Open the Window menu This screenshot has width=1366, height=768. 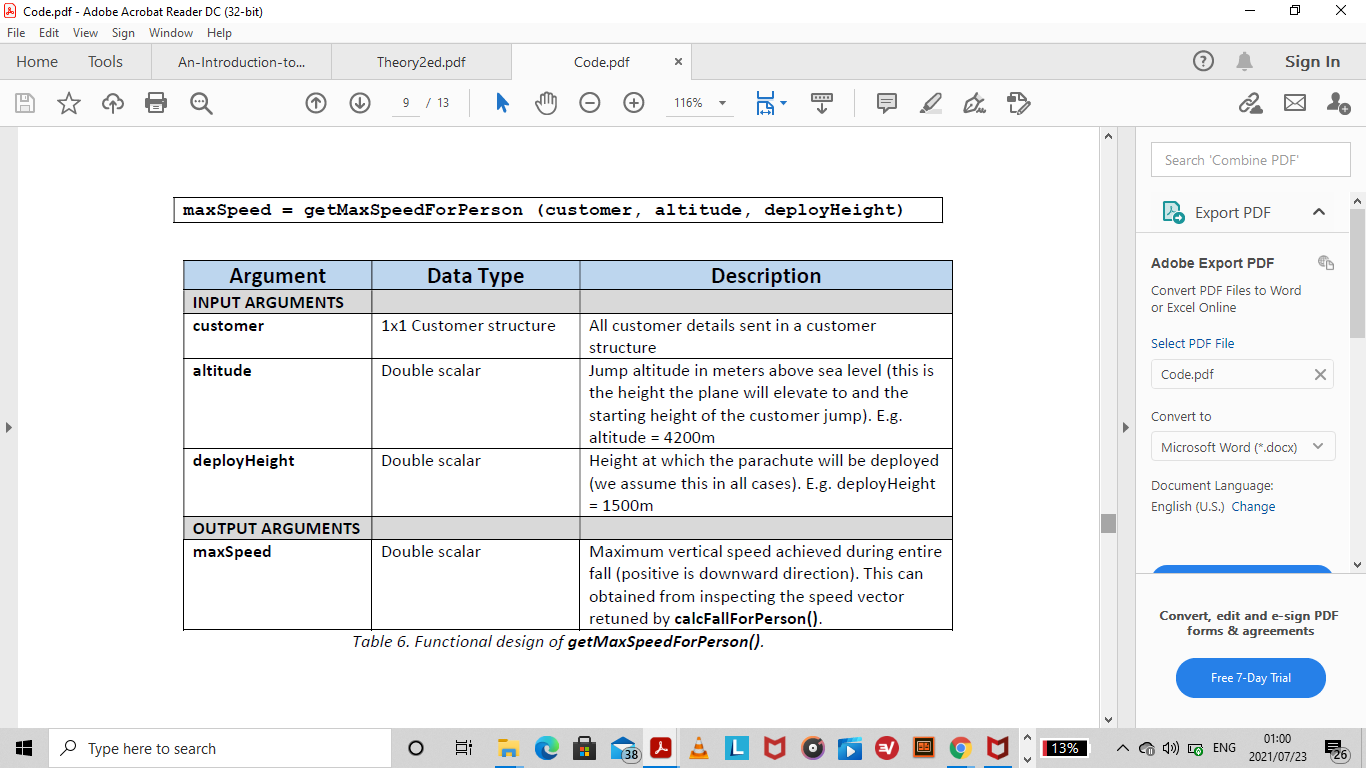click(x=171, y=33)
